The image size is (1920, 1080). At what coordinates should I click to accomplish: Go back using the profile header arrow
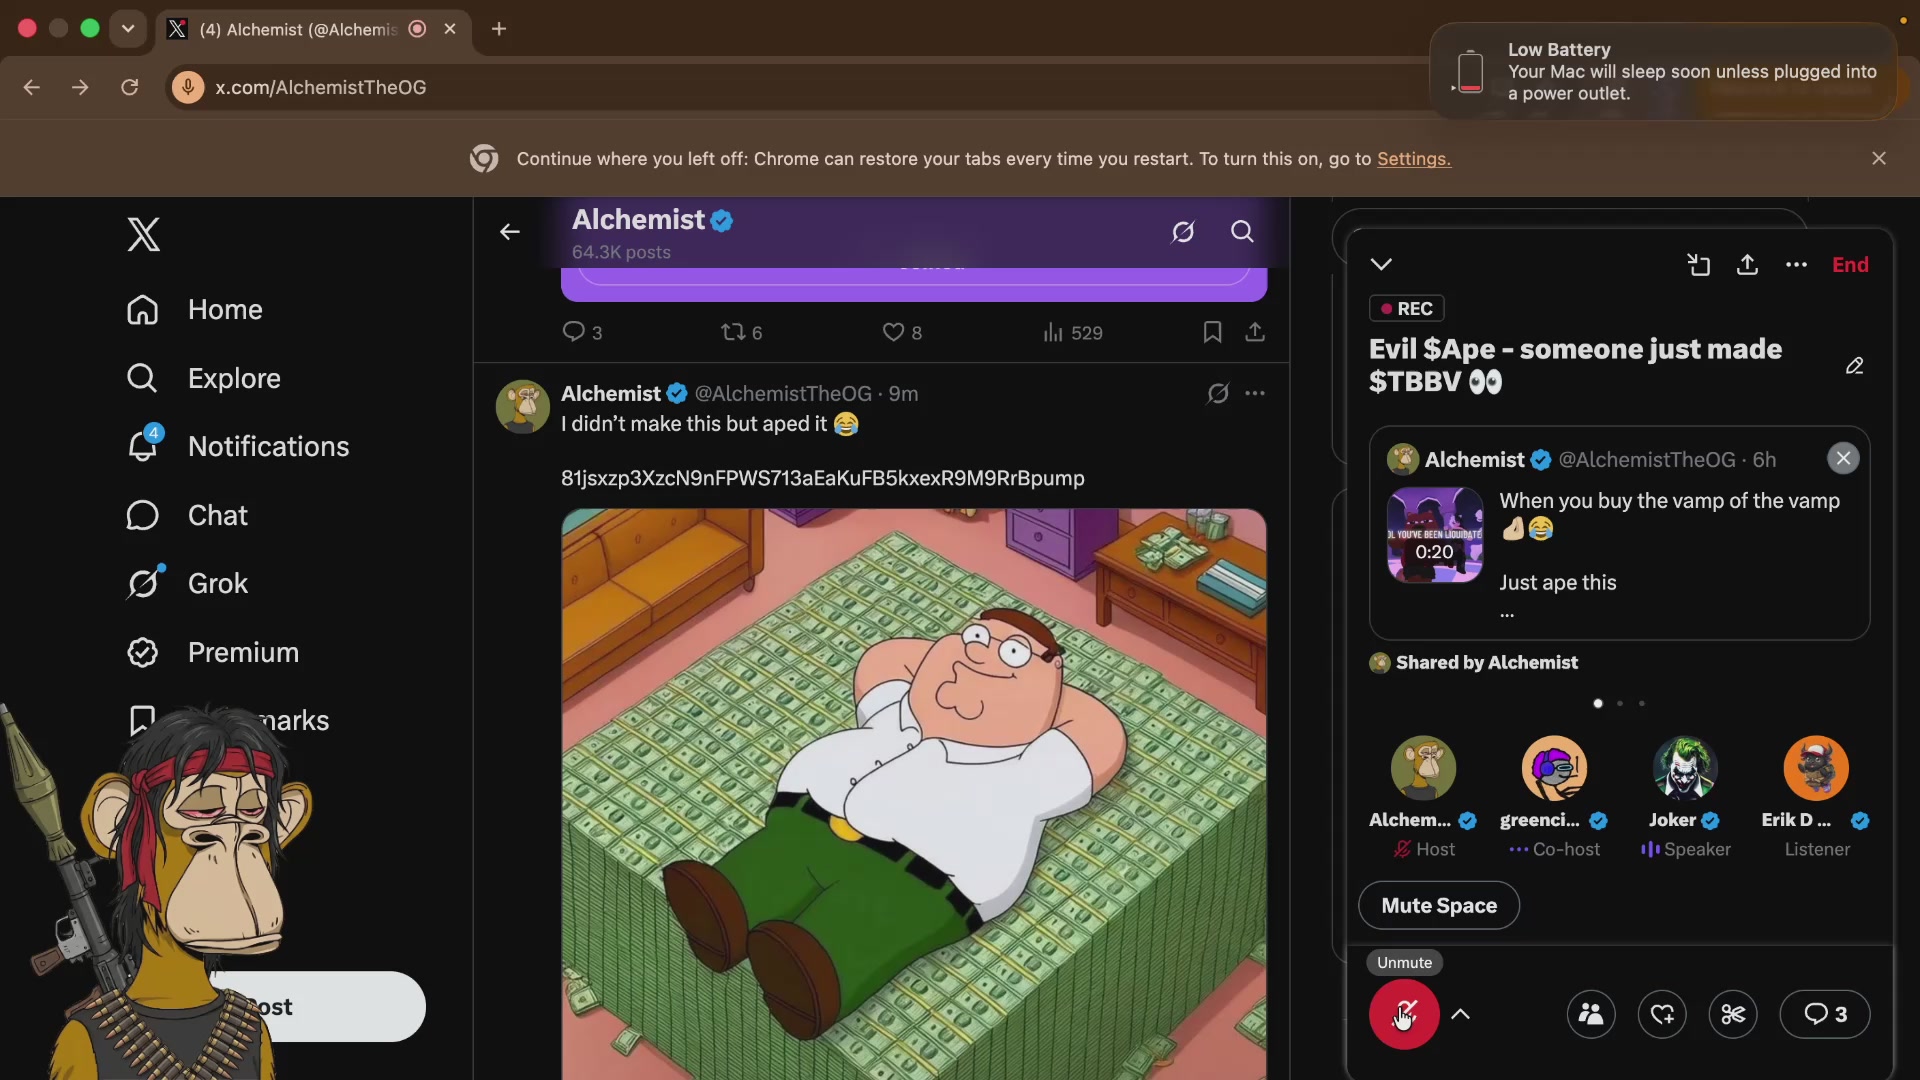tap(510, 232)
